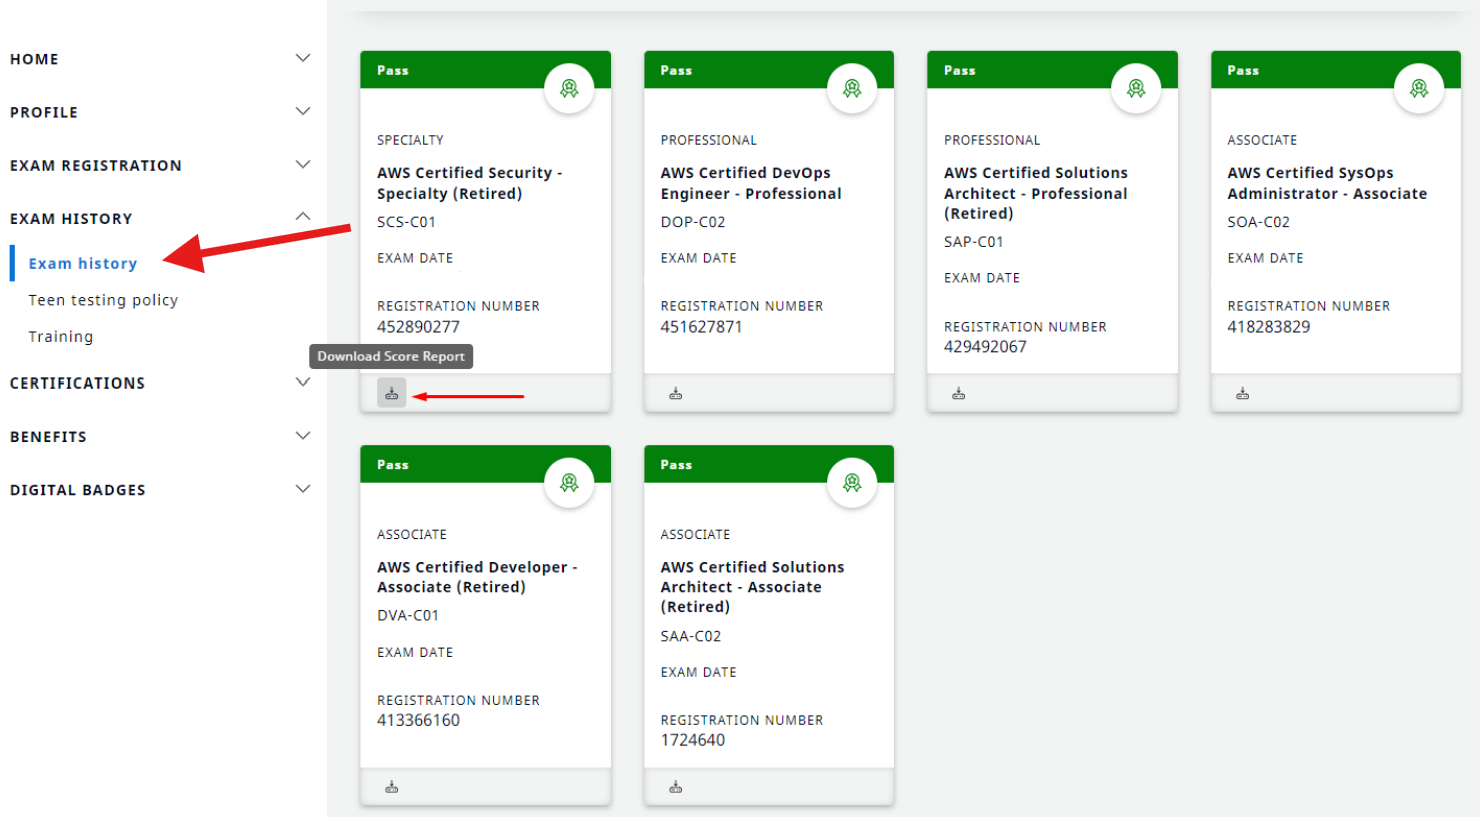The height and width of the screenshot is (817, 1480).
Task: Go to the Exam history submenu link
Action: tap(83, 263)
